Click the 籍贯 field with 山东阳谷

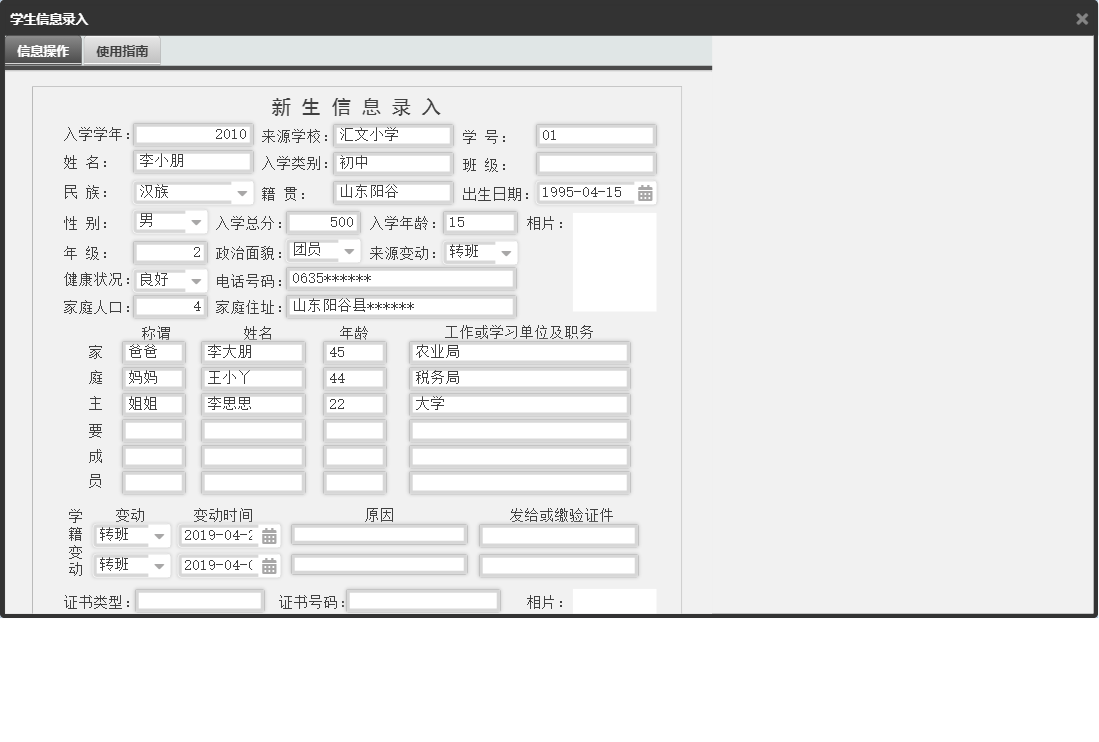(393, 192)
